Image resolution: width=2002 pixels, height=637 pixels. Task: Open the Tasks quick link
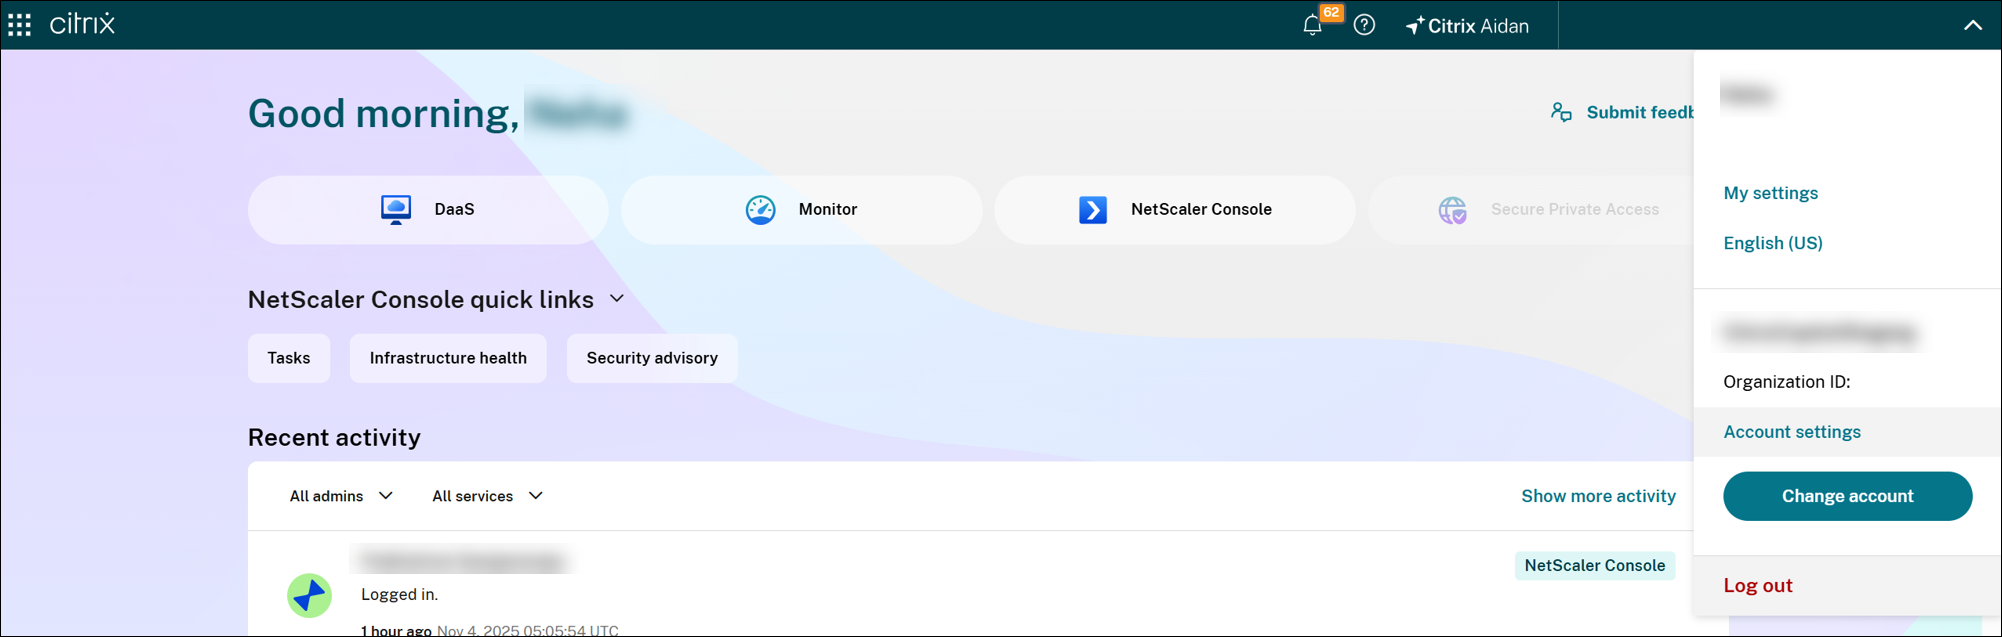coord(289,358)
